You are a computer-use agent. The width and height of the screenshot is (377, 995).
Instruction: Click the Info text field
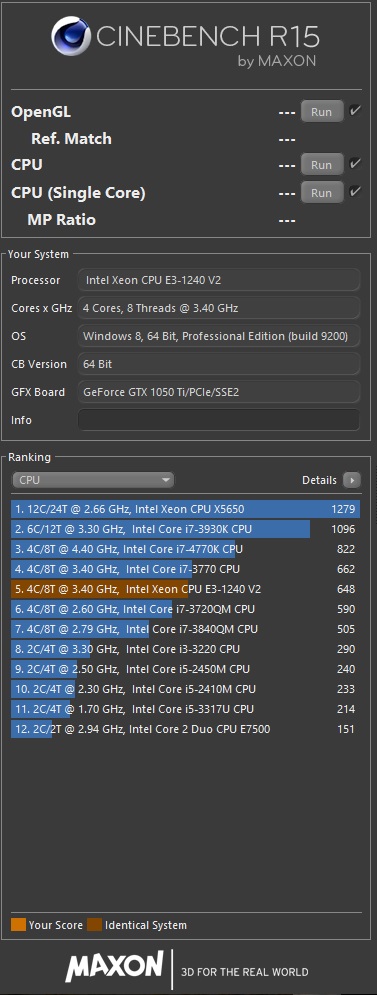[x=219, y=420]
